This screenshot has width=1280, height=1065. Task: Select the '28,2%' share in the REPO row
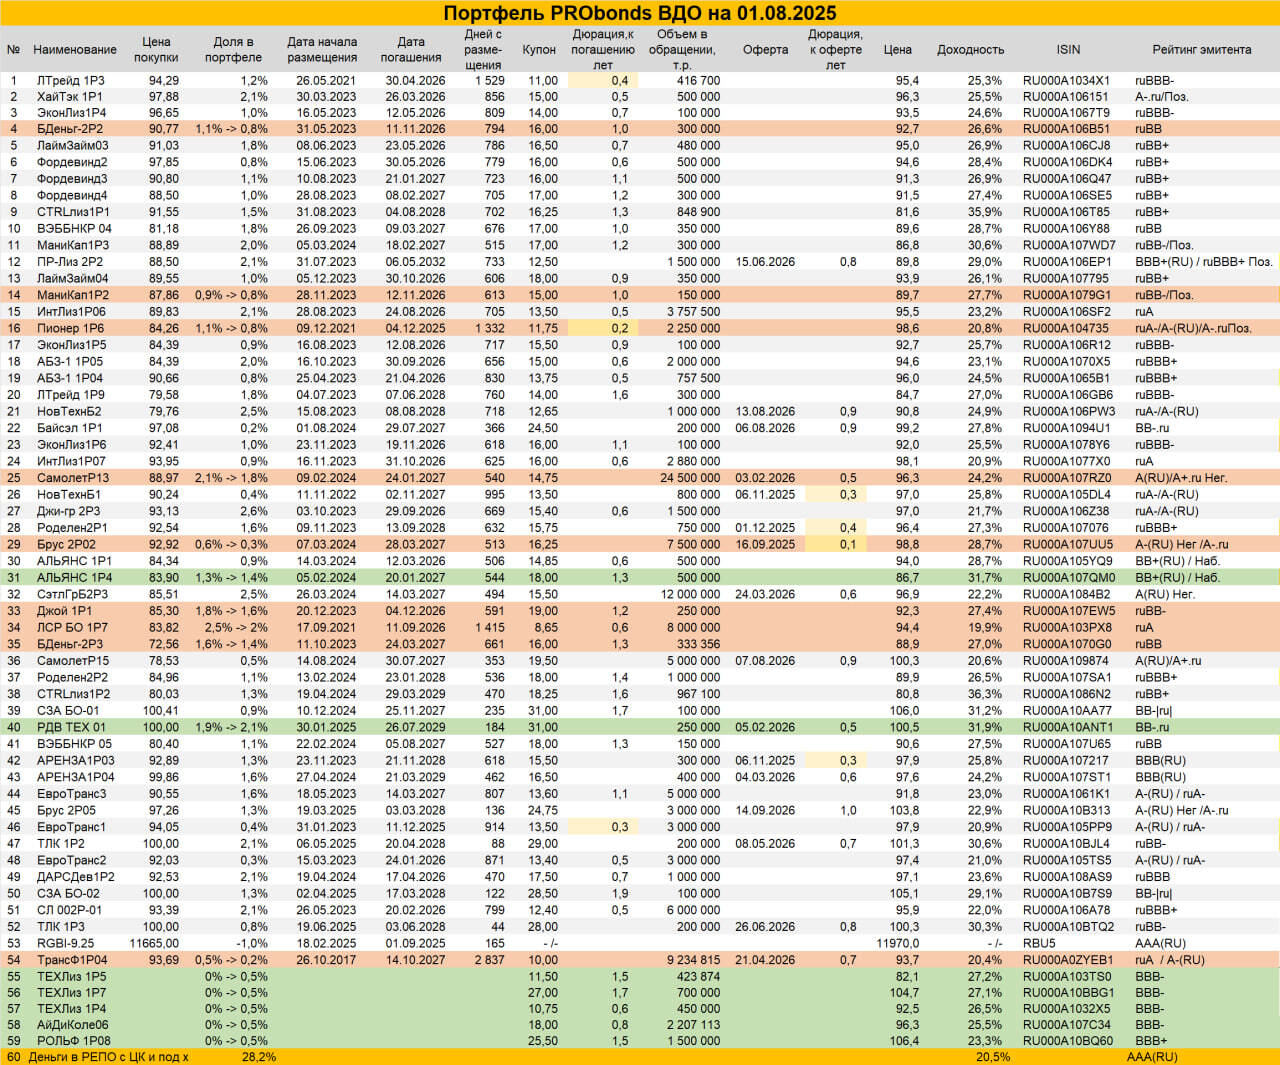259,1057
